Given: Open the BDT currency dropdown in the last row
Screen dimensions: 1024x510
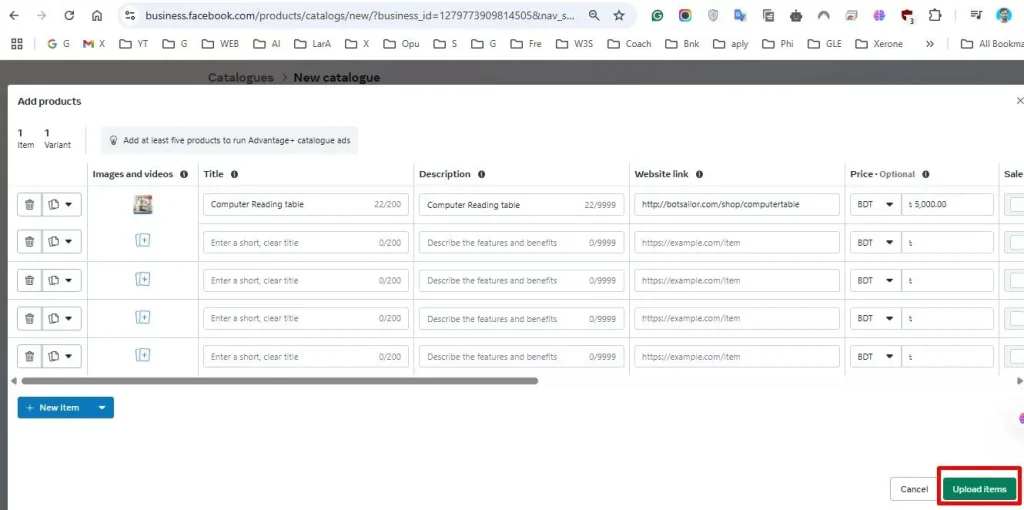Looking at the screenshot, I should pyautogui.click(x=876, y=357).
